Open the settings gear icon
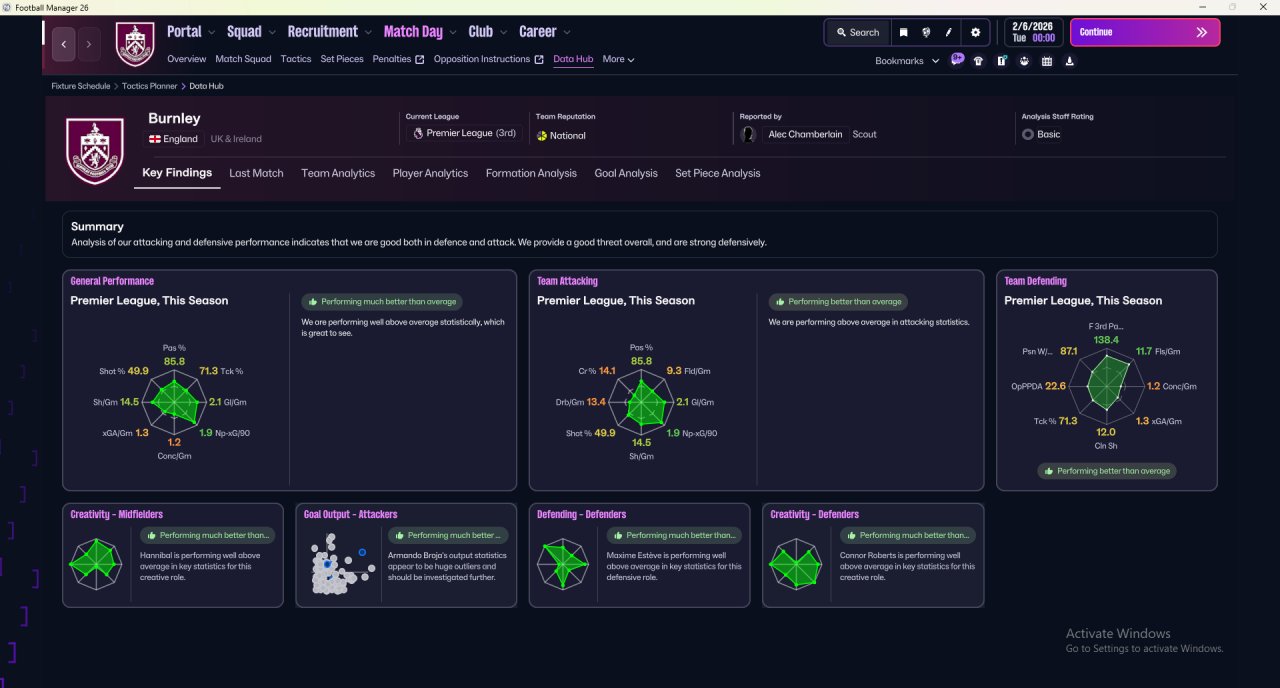1280x688 pixels. (x=976, y=32)
